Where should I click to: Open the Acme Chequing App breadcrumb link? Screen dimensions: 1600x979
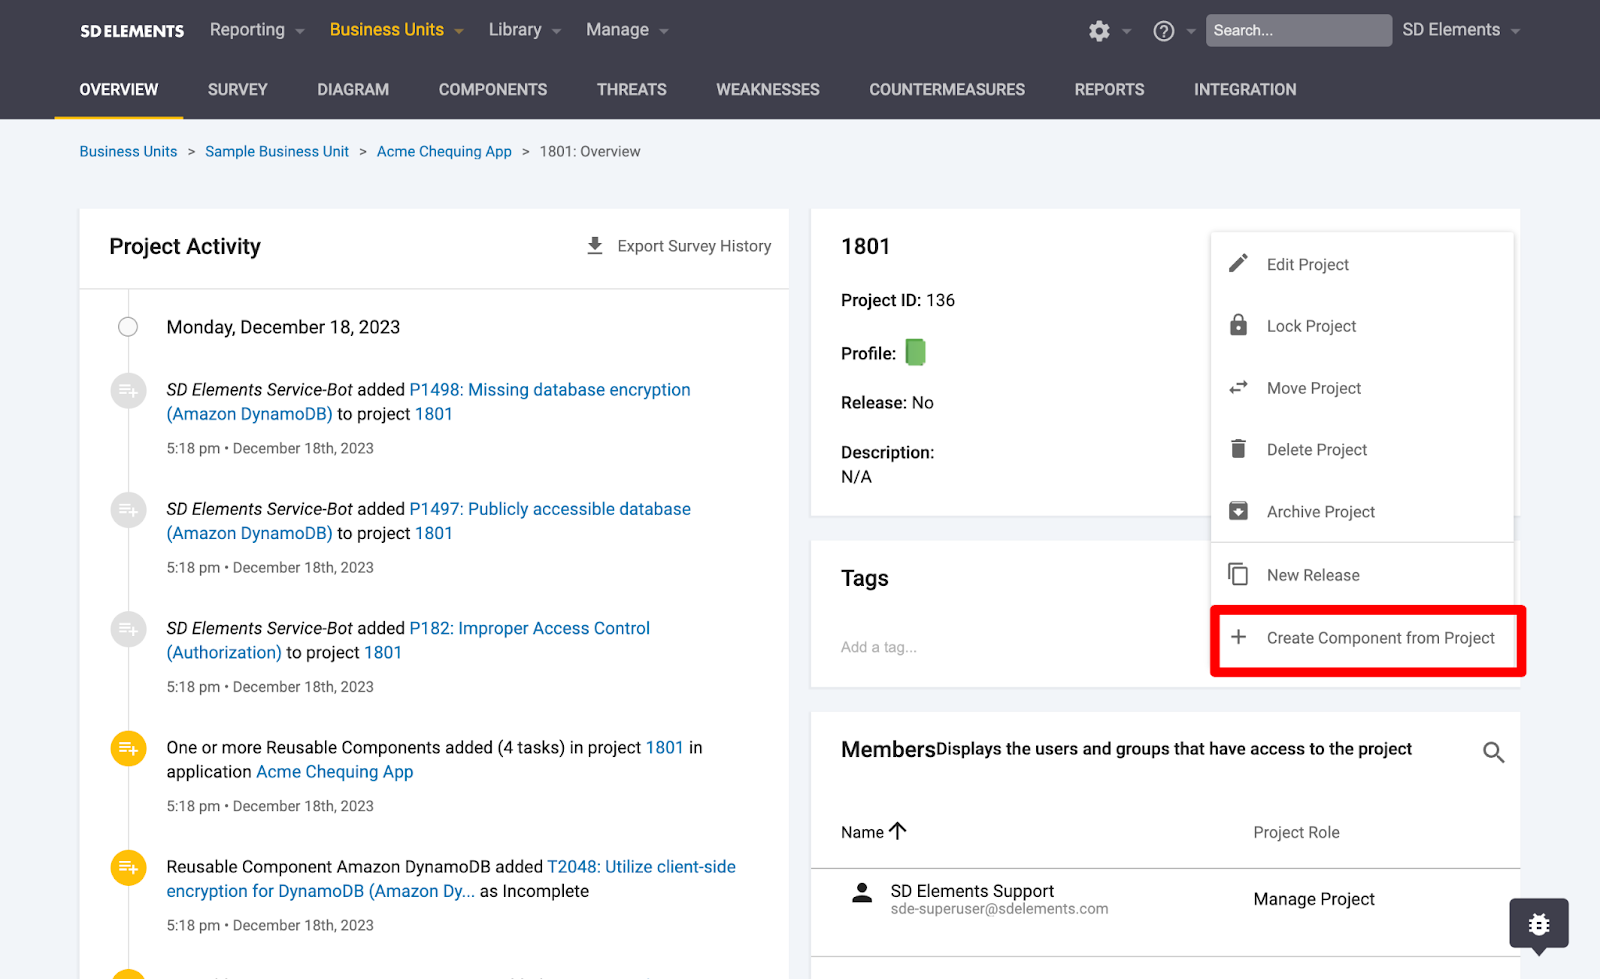[444, 152]
